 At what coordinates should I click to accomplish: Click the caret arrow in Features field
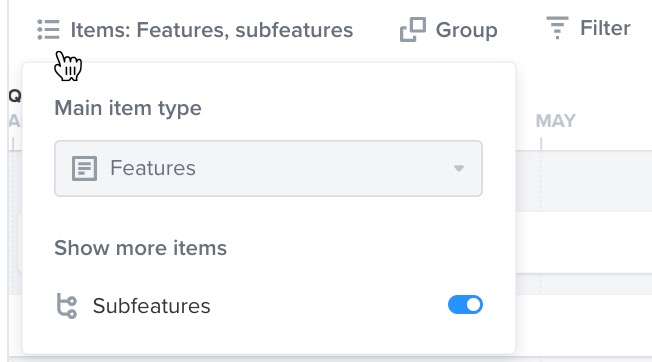tap(459, 168)
